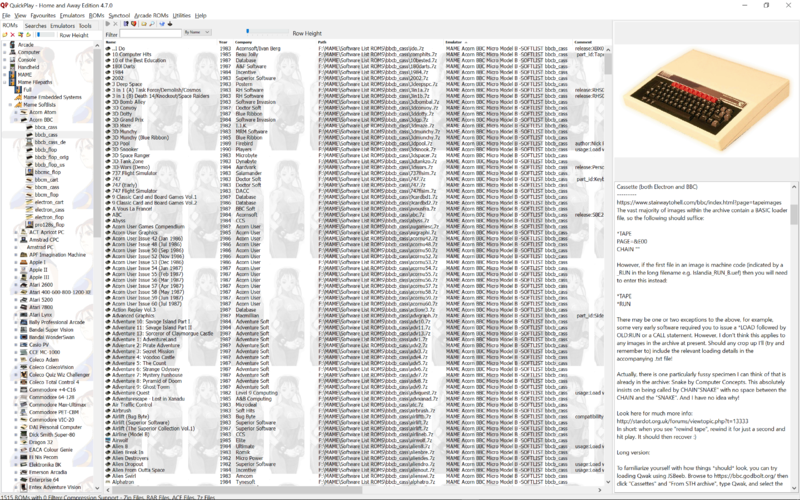Open the Favourites menu
The image size is (800, 500).
tap(43, 15)
